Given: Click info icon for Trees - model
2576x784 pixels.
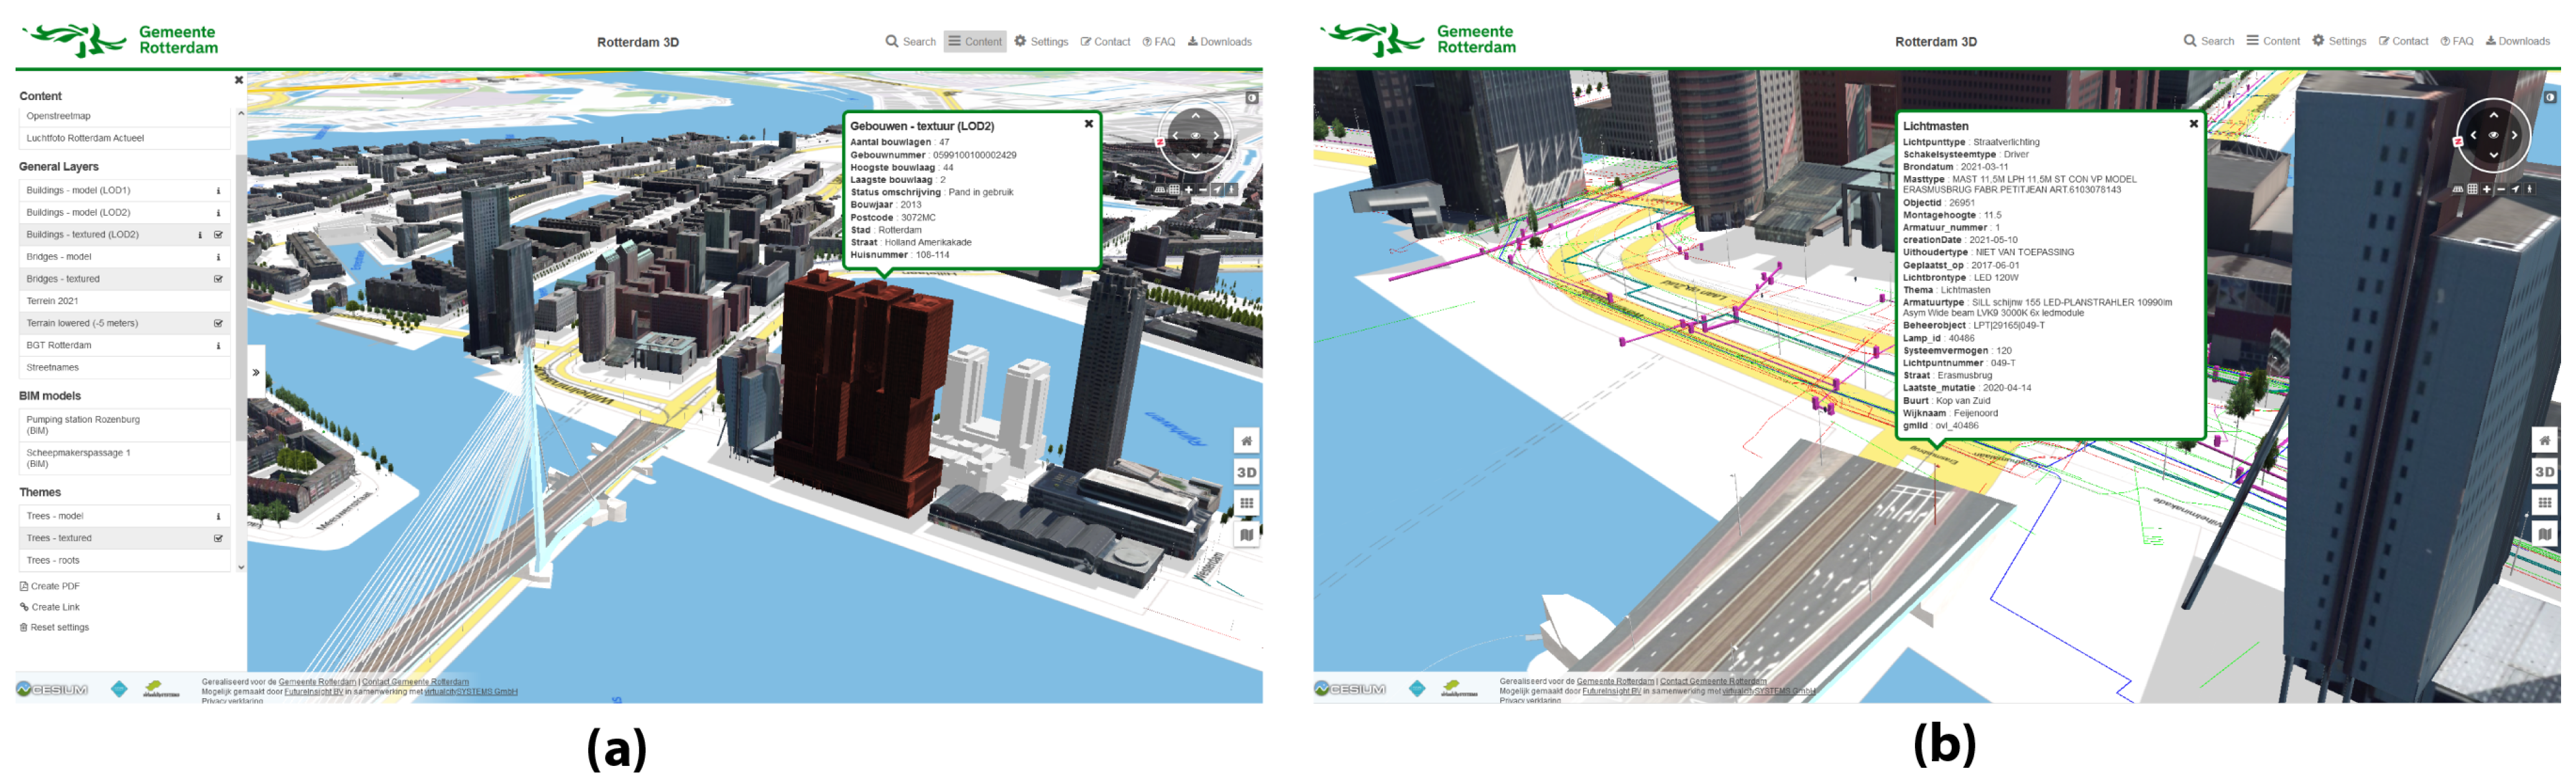Looking at the screenshot, I should 218,517.
